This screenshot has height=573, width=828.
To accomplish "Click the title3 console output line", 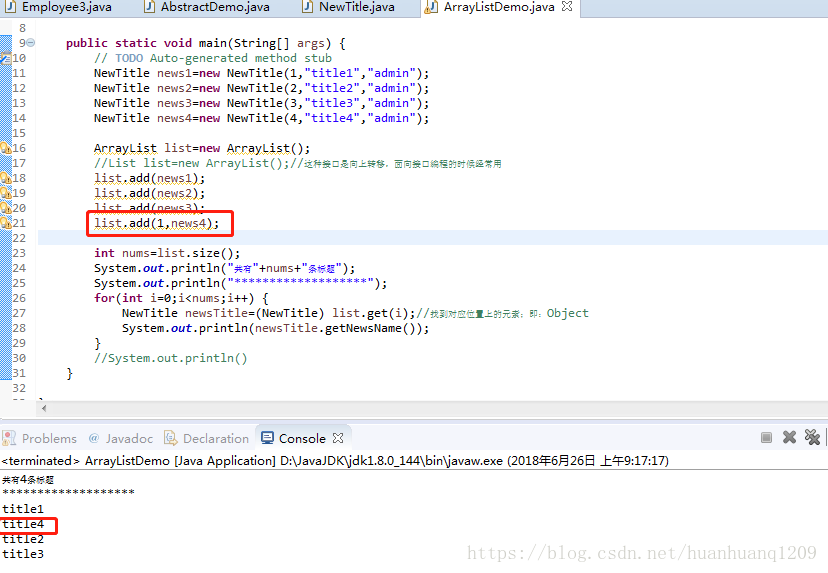I will pos(23,554).
